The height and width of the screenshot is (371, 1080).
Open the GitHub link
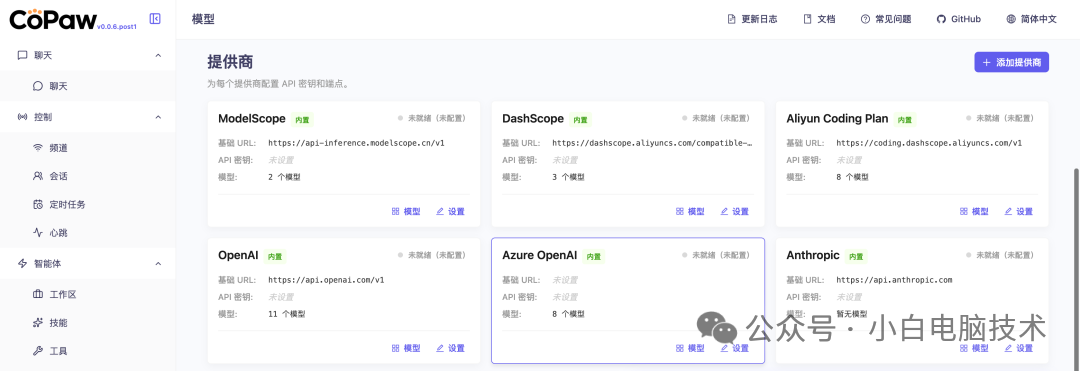pos(959,19)
